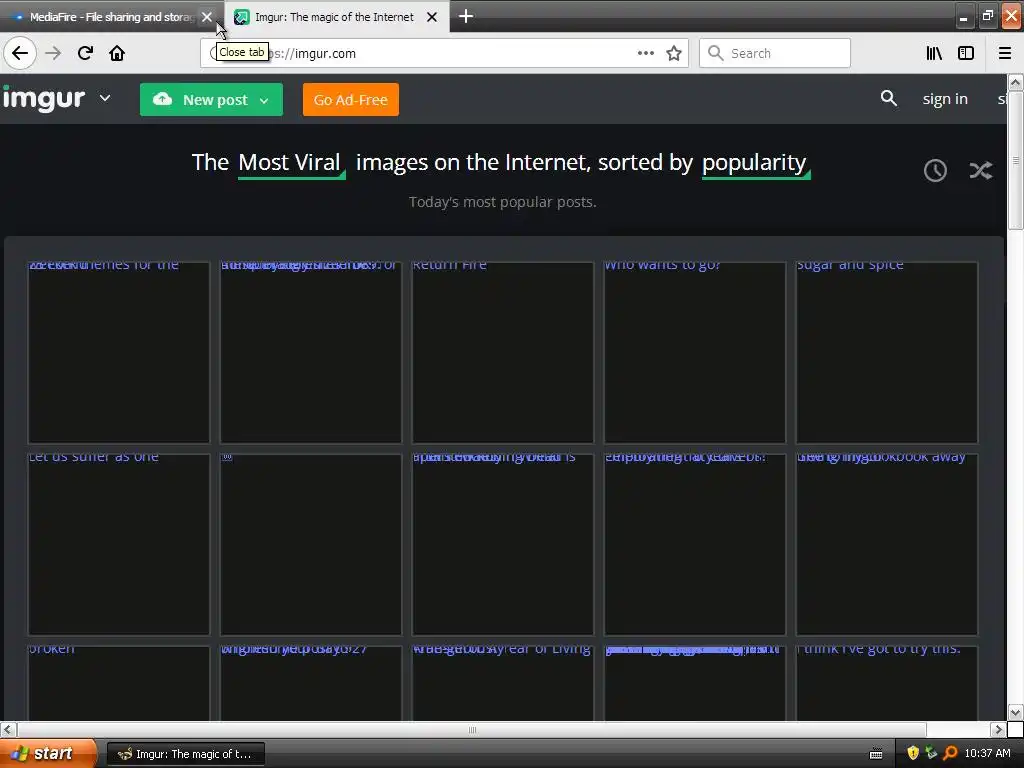1024x768 pixels.
Task: Open the broken post thumbnail
Action: tap(119, 683)
